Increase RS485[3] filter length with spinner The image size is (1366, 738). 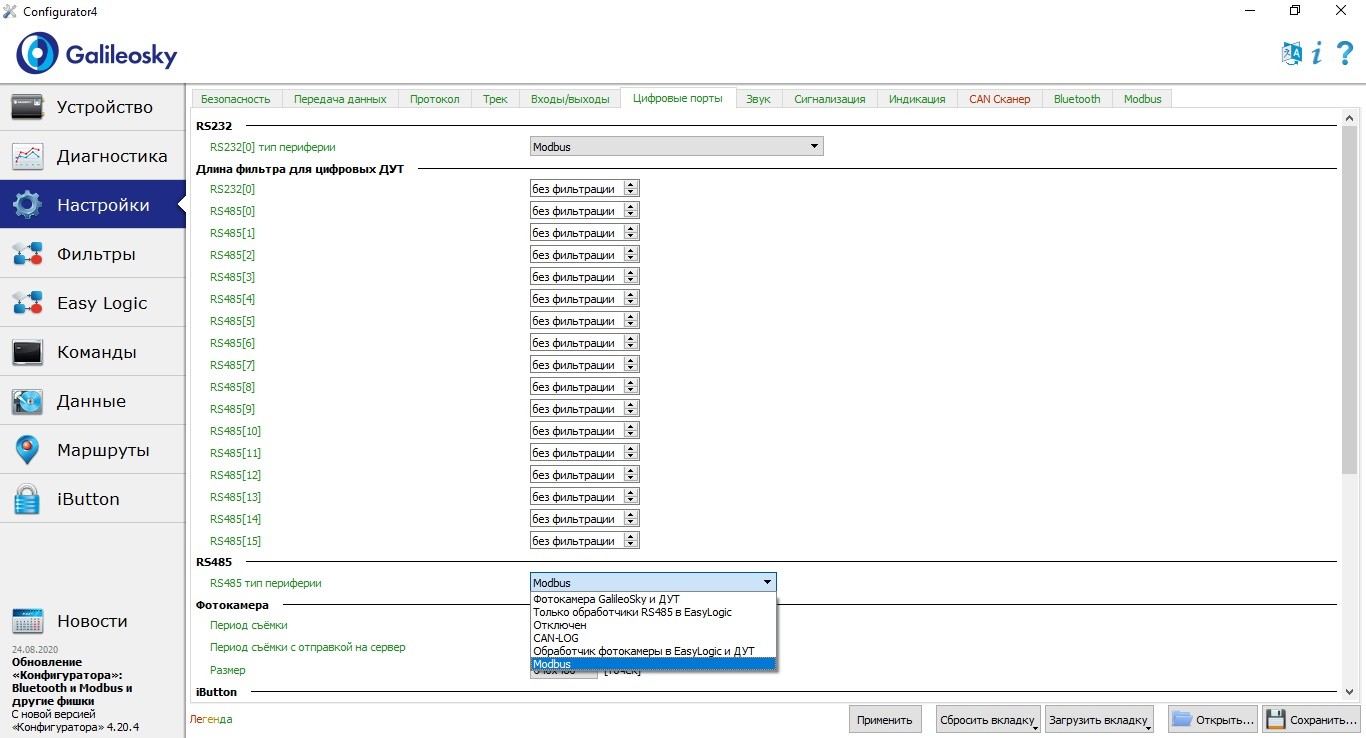coord(630,273)
